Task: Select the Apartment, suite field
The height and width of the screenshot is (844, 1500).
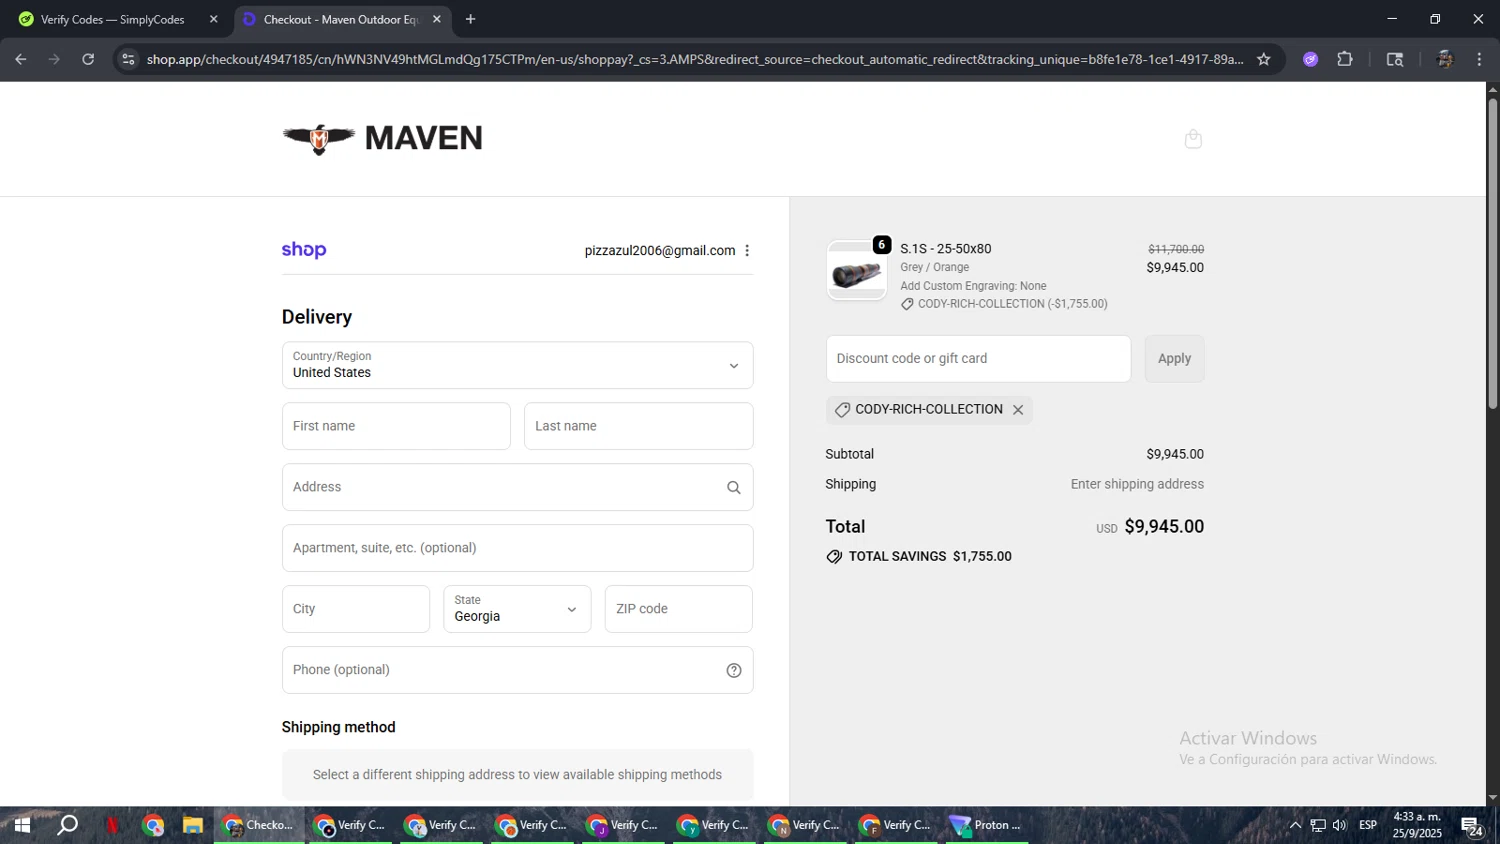Action: [x=517, y=548]
